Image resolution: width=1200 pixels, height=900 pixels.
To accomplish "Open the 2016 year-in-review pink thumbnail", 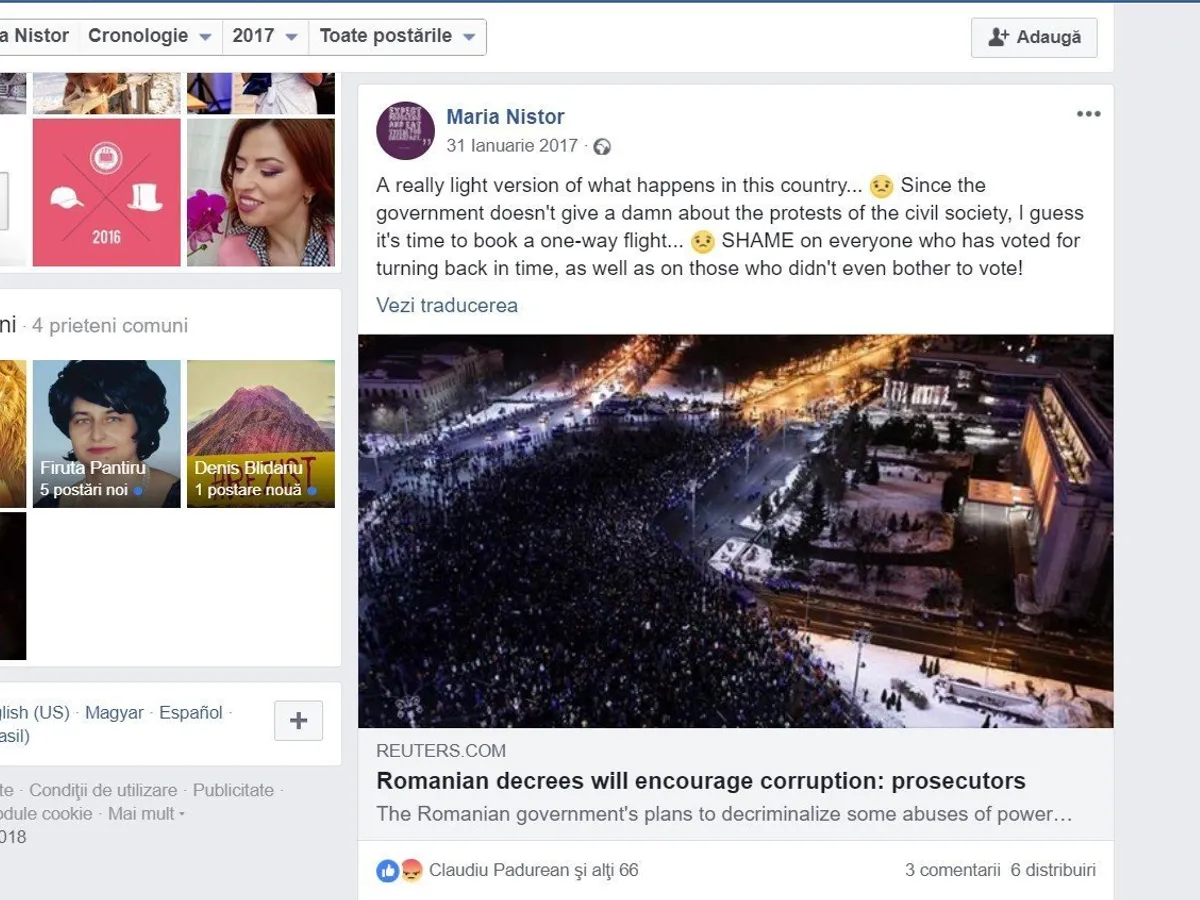I will point(107,192).
